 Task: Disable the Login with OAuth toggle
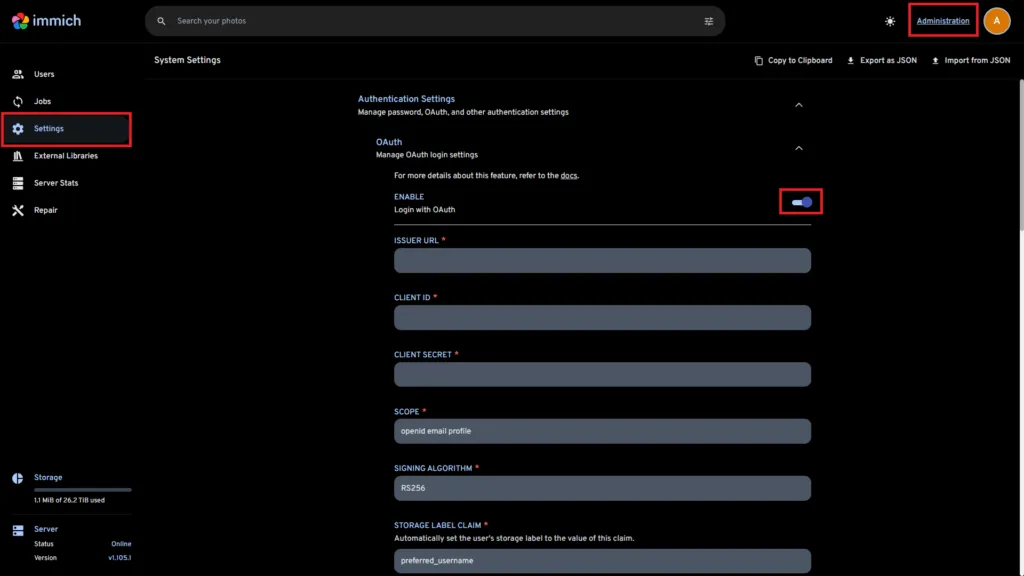click(800, 201)
